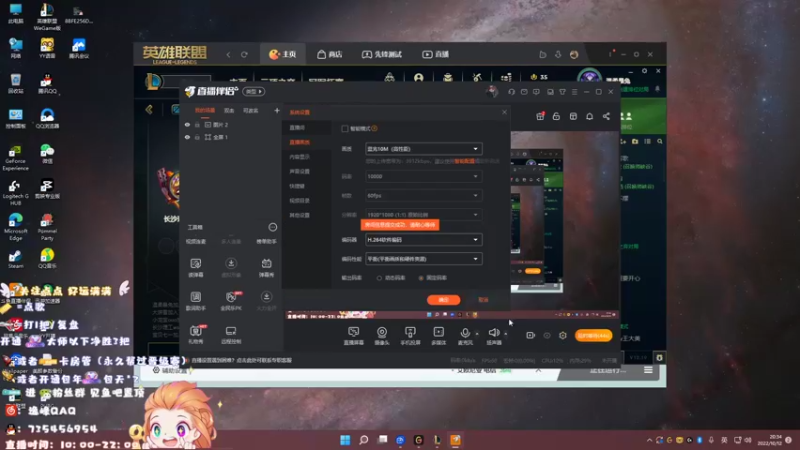Add a 直播屏幕 screen capture source
Viewport: 800px width, 450px height.
coord(354,336)
